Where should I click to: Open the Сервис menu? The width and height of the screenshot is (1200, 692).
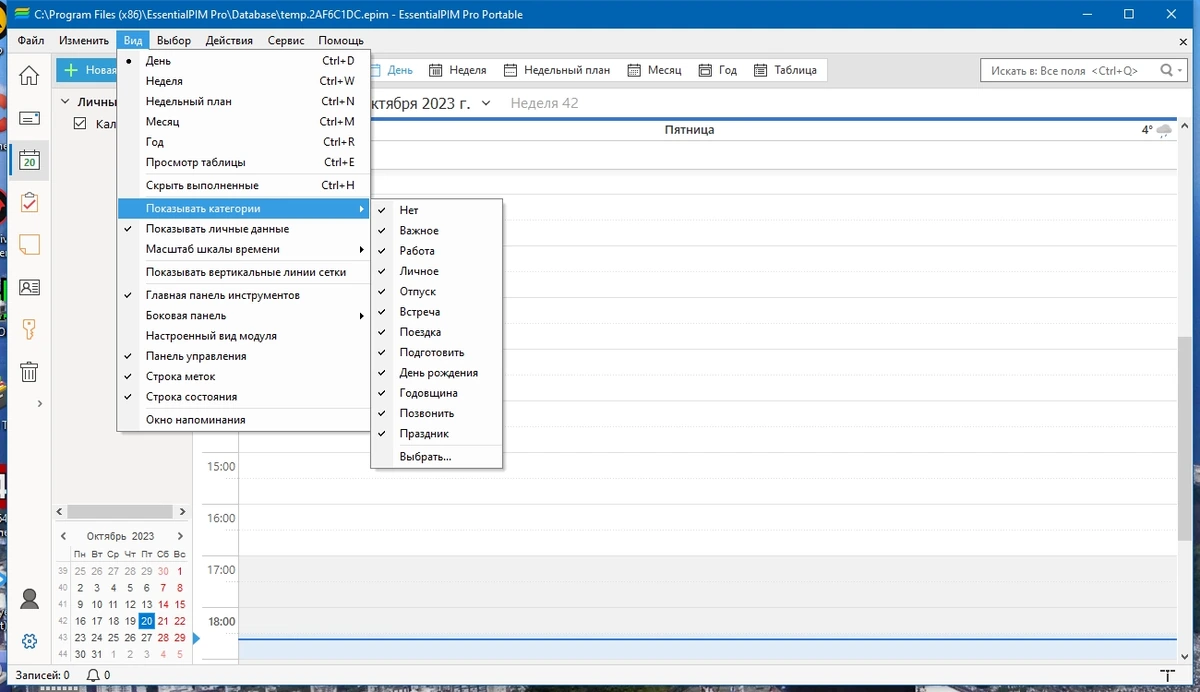[x=286, y=41]
